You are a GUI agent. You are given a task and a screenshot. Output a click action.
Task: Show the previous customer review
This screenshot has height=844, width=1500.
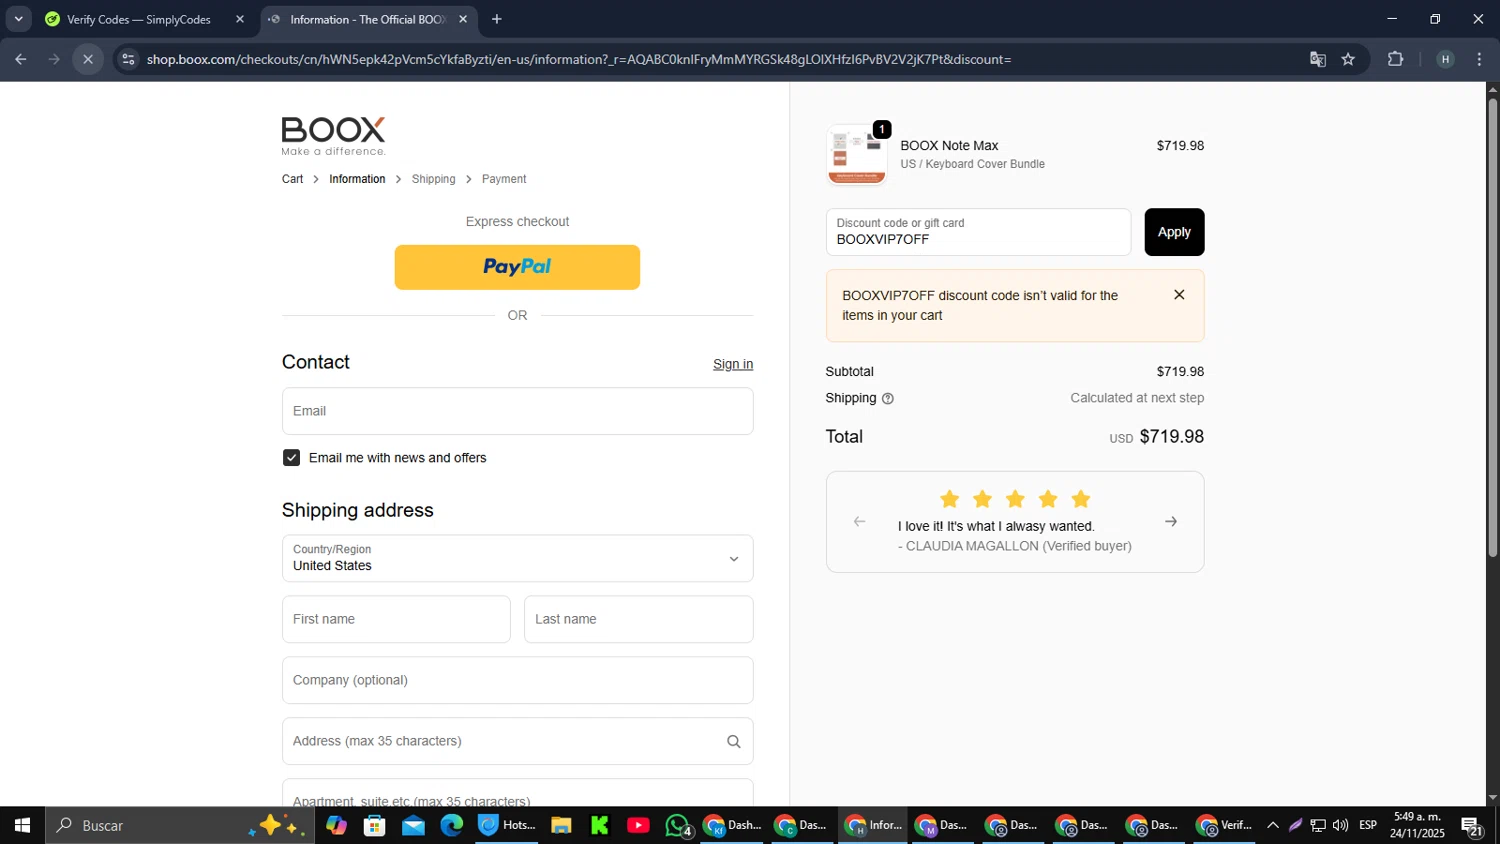pos(859,522)
